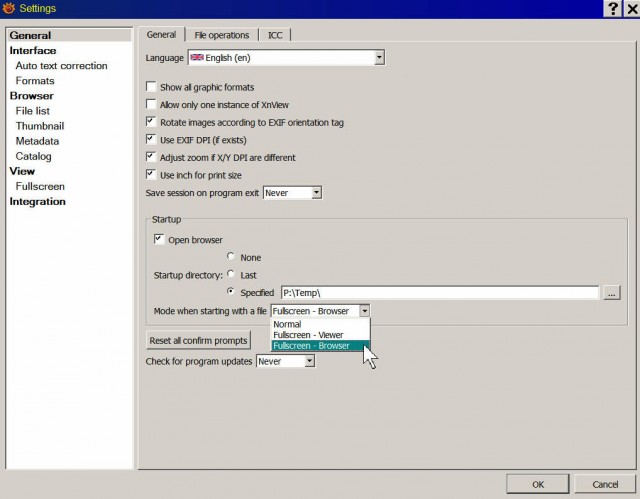Click the startup directory path field
Screen dimensions: 640x499
[440, 293]
